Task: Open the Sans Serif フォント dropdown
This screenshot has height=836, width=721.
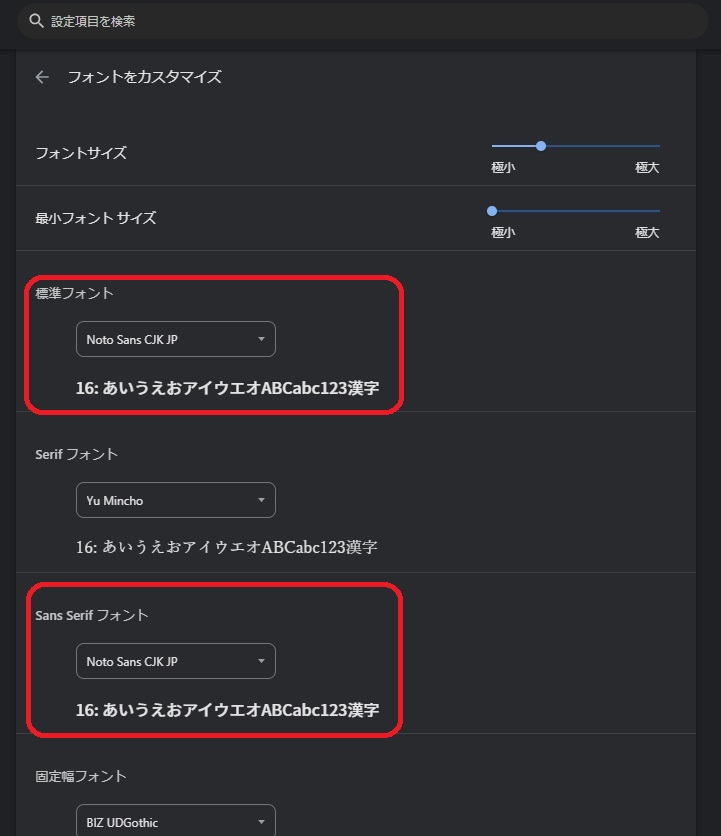Action: pos(176,661)
